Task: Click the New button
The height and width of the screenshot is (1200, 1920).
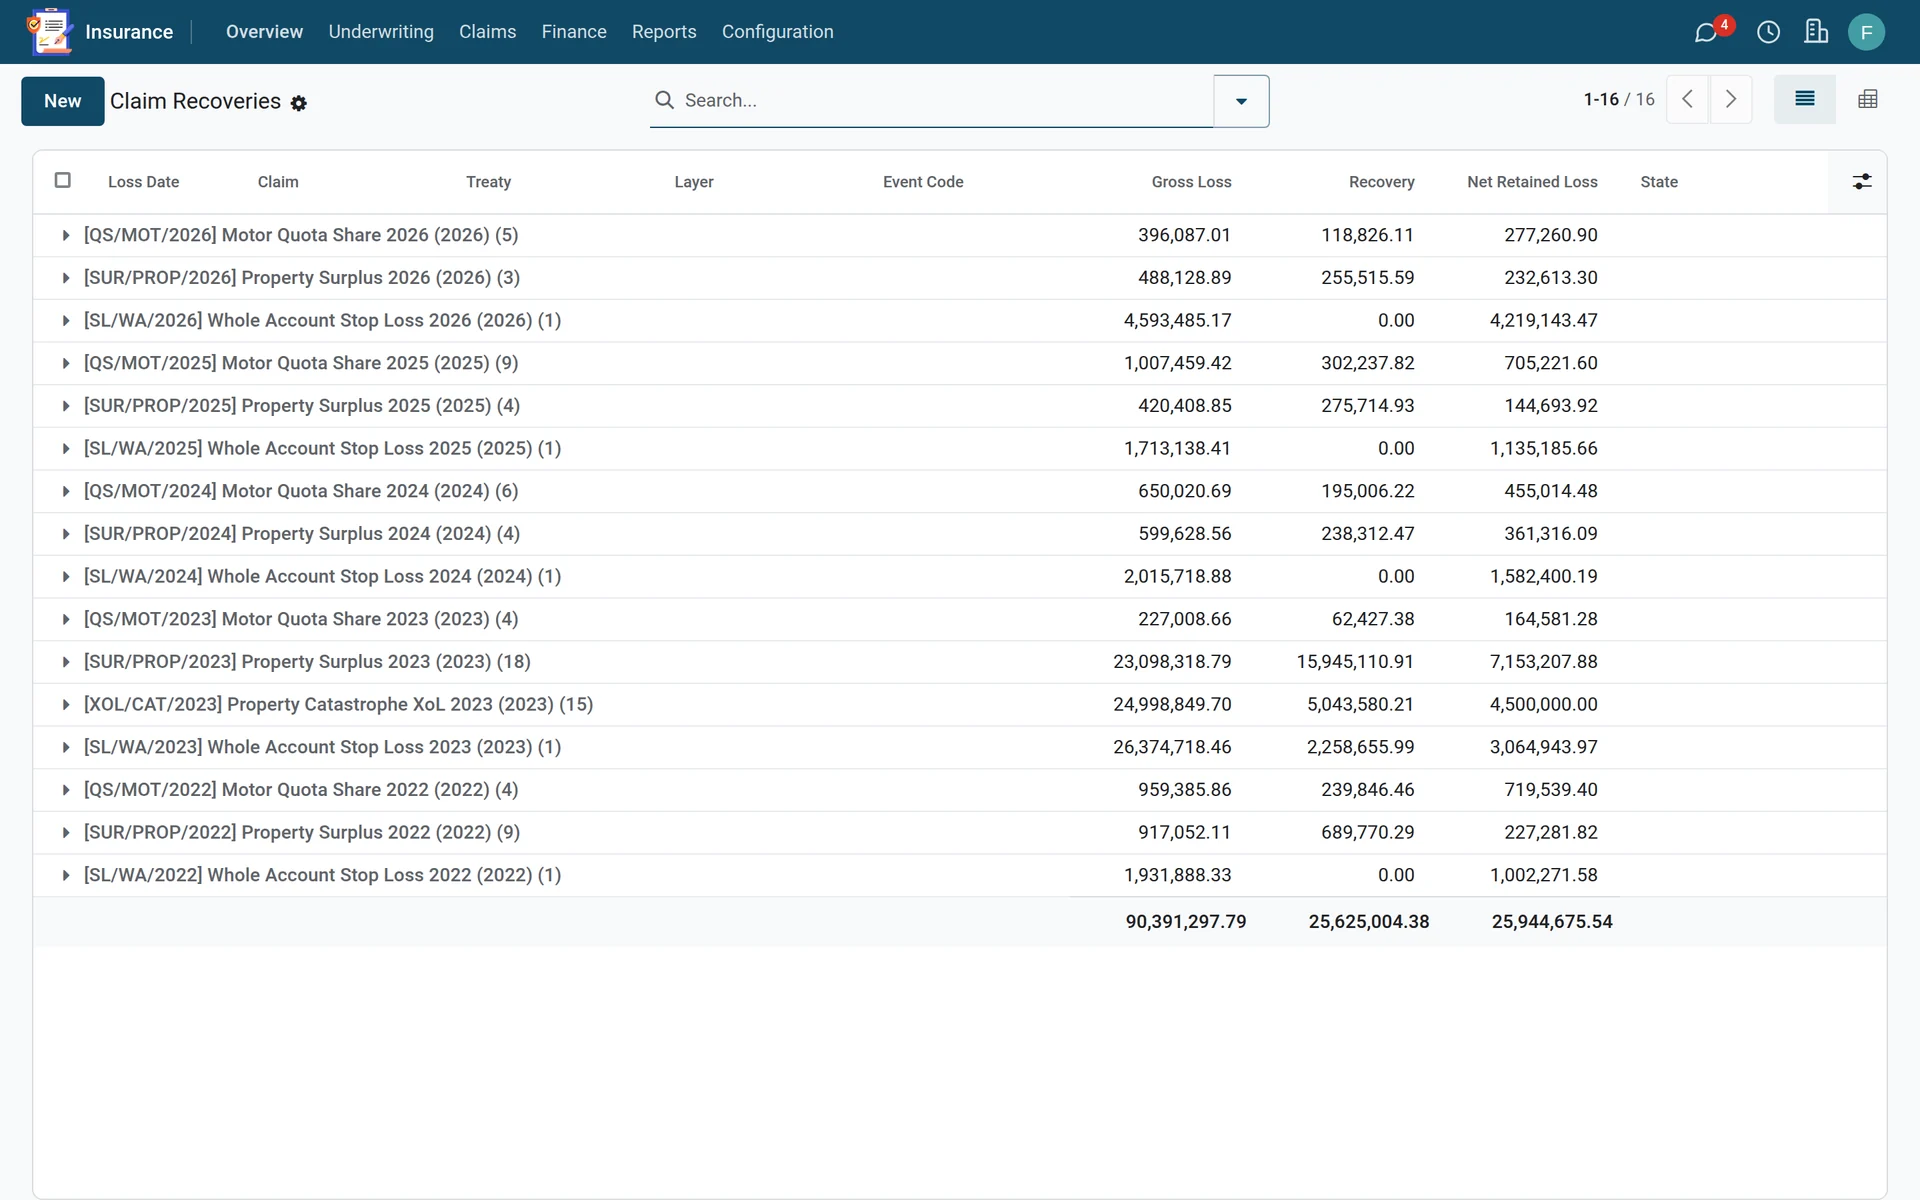Action: coord(63,101)
